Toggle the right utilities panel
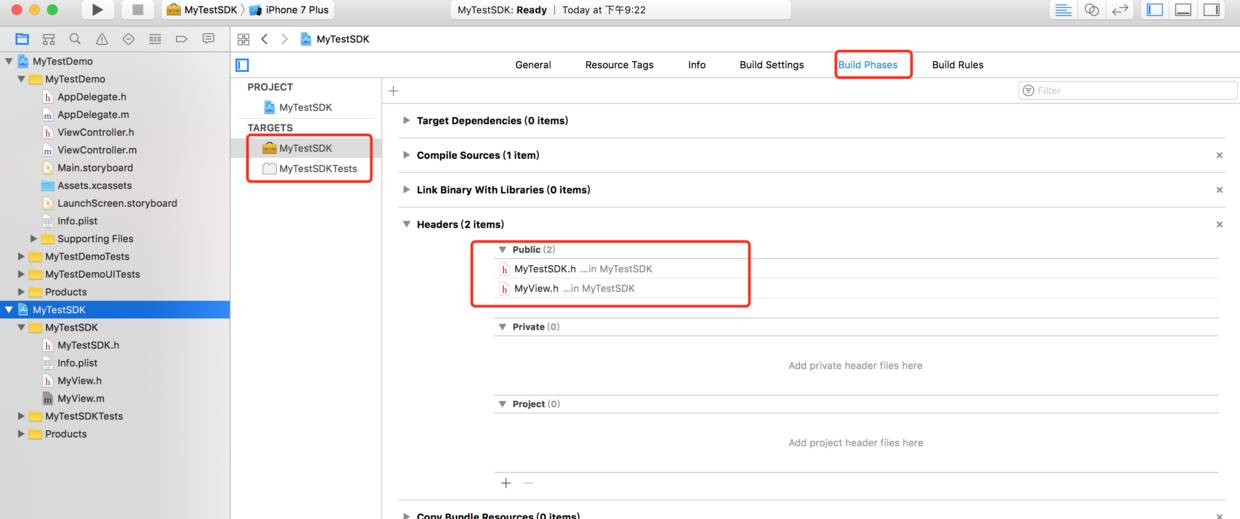The image size is (1240, 519). click(x=1211, y=10)
